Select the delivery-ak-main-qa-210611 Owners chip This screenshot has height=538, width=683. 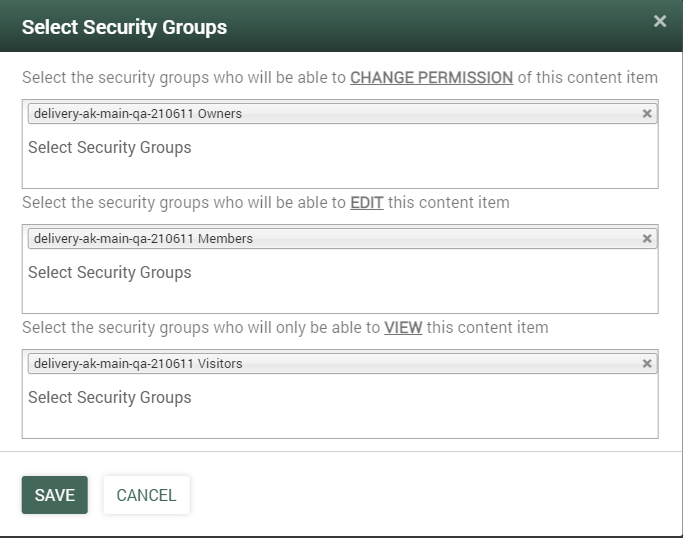click(138, 114)
